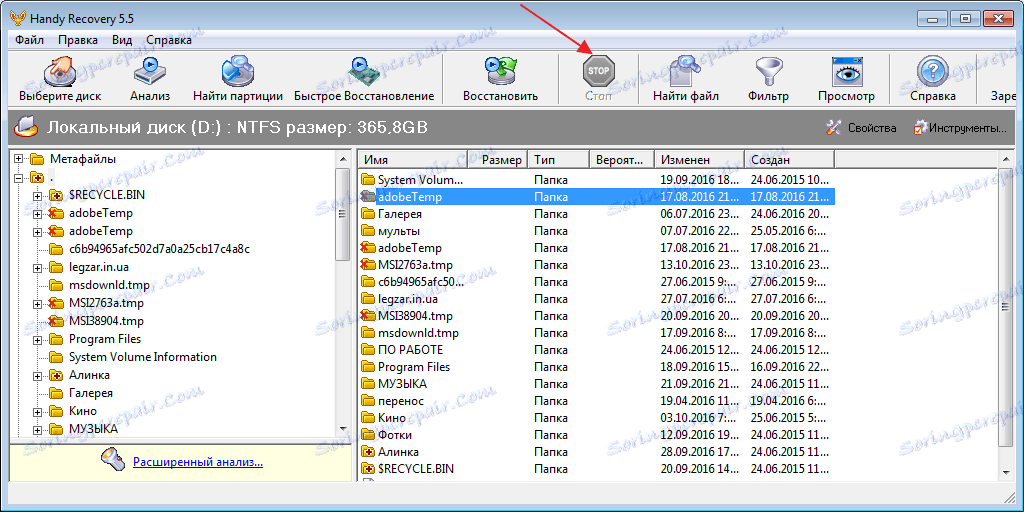The height and width of the screenshot is (512, 1024).
Task: Click the tree panel scroll up arrow
Action: pos(343,158)
